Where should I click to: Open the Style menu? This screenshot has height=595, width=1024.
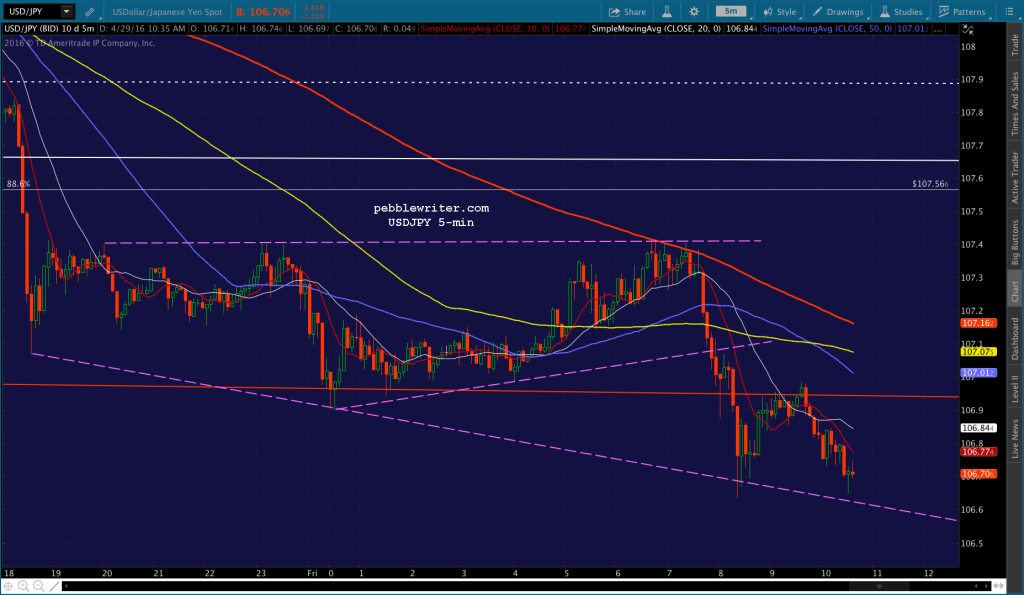780,12
